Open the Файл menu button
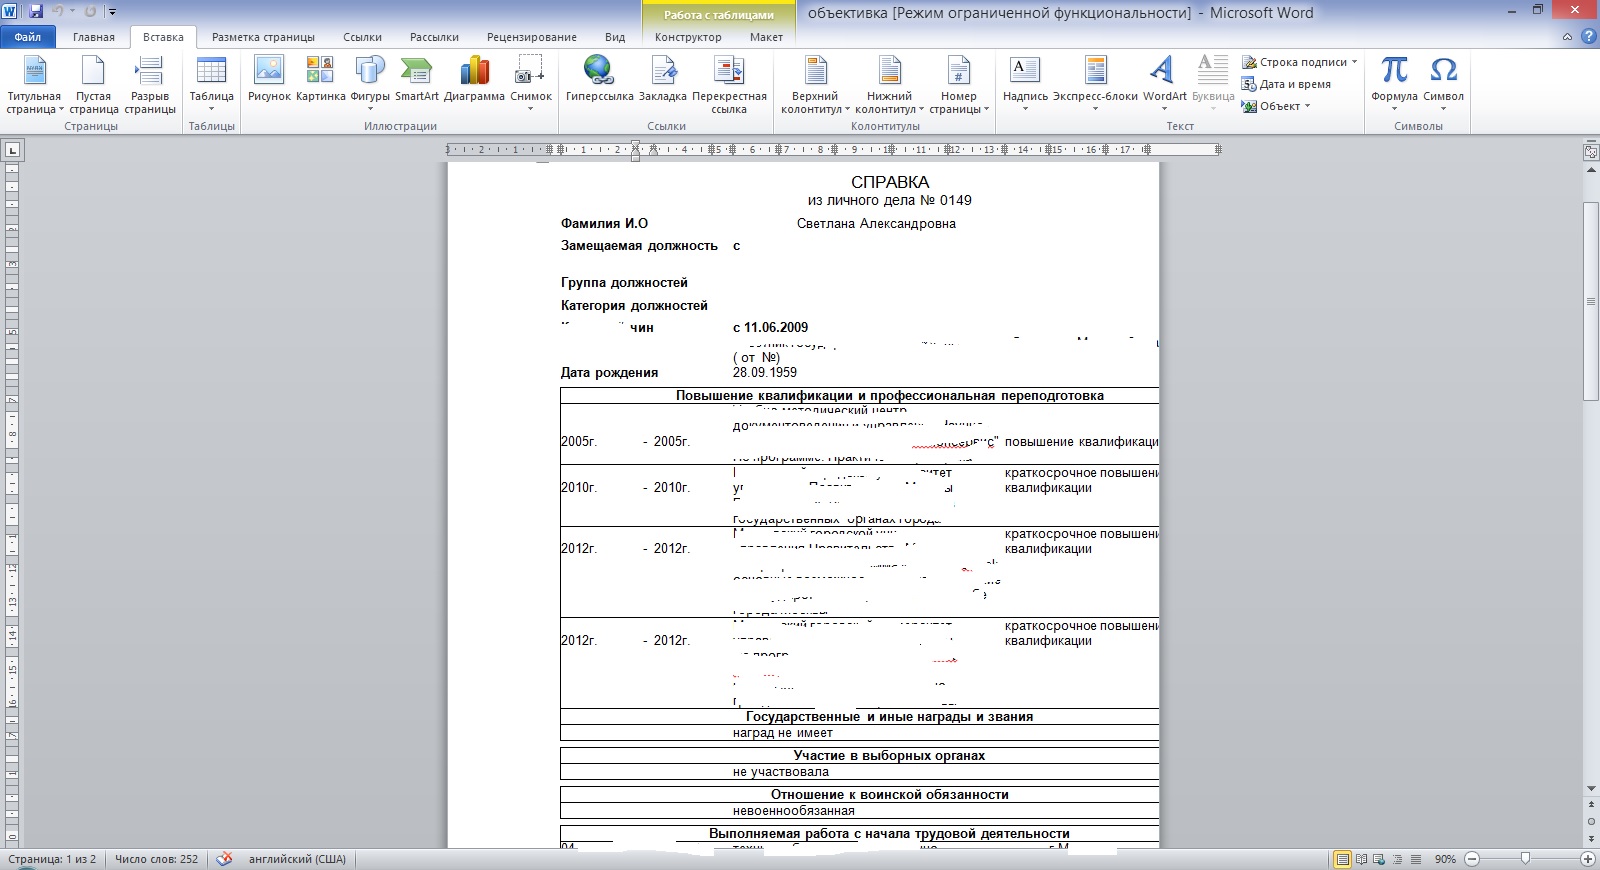 pos(28,37)
